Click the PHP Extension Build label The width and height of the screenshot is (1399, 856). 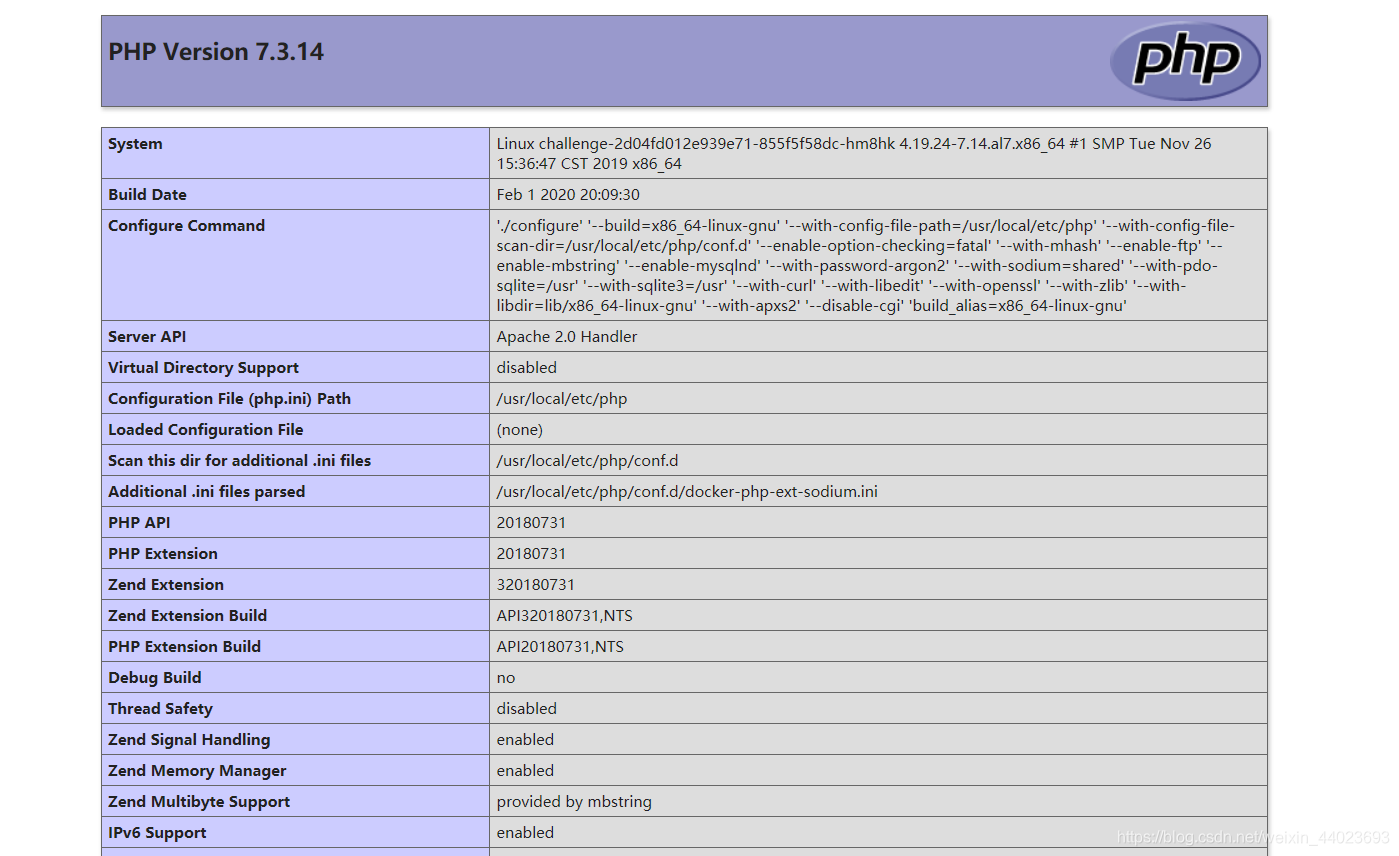coord(184,647)
